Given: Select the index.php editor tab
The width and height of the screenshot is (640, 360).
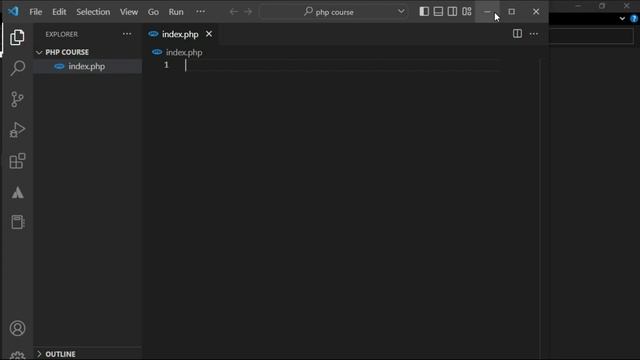Looking at the screenshot, I should point(180,34).
